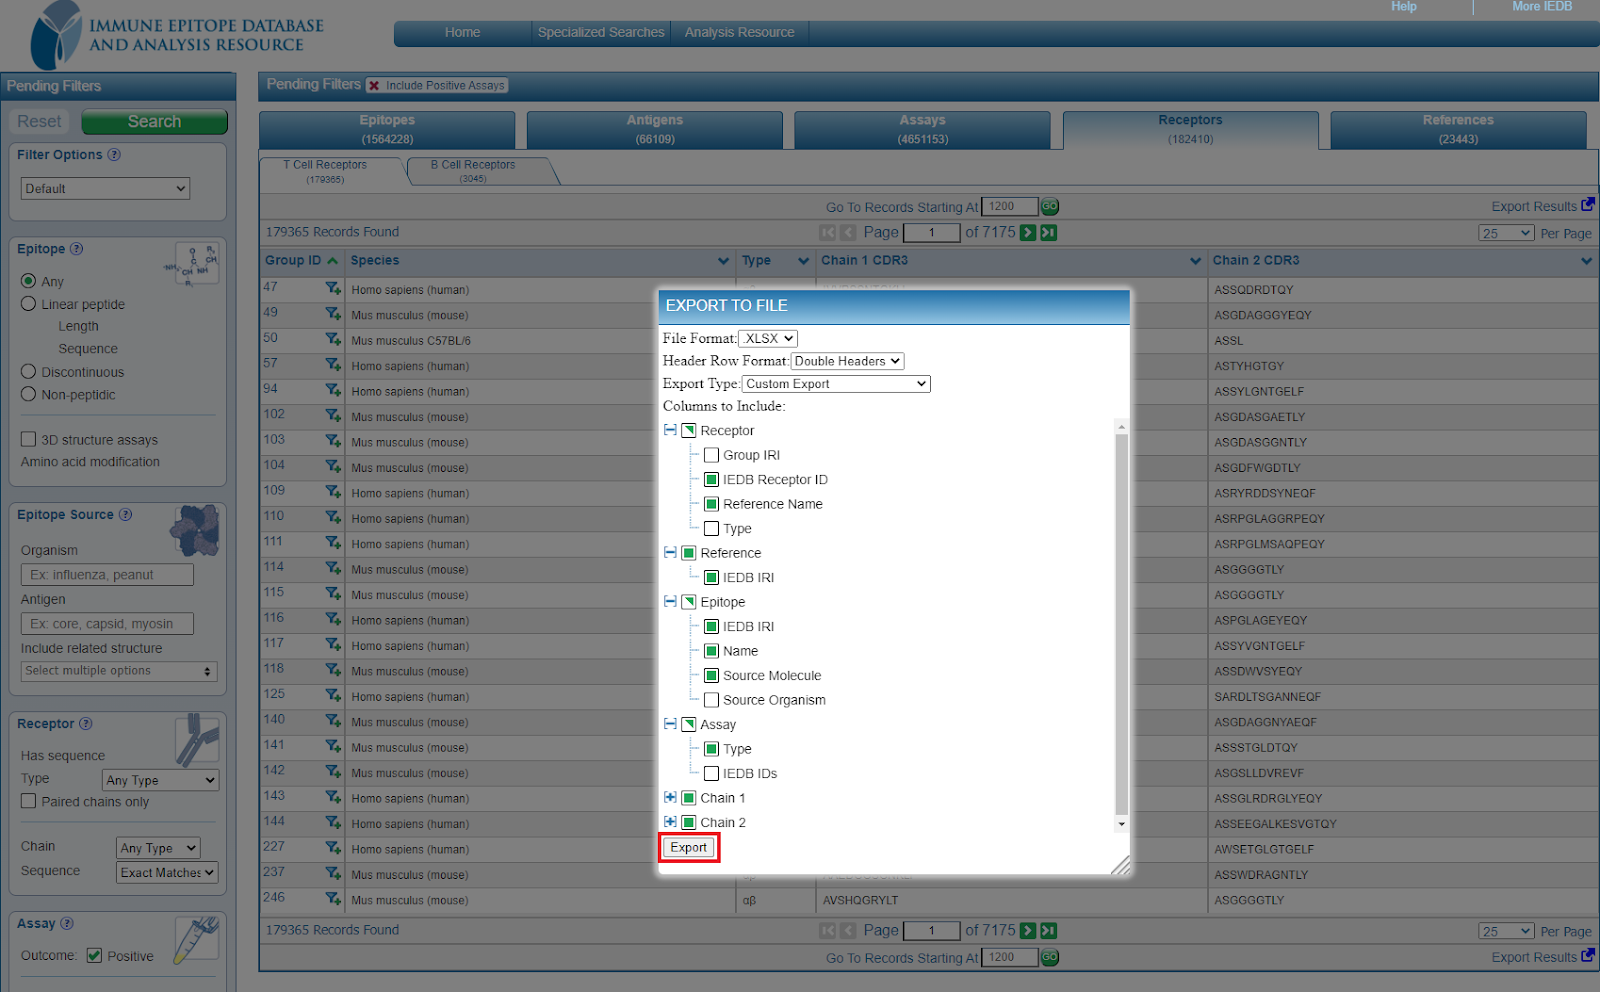
Task: Jump to last page using top pagination
Action: (x=1048, y=233)
